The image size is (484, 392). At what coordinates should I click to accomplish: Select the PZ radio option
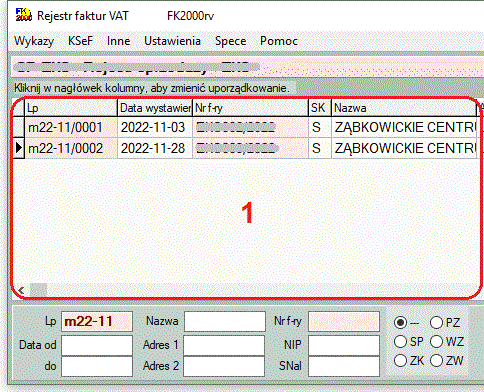point(436,322)
